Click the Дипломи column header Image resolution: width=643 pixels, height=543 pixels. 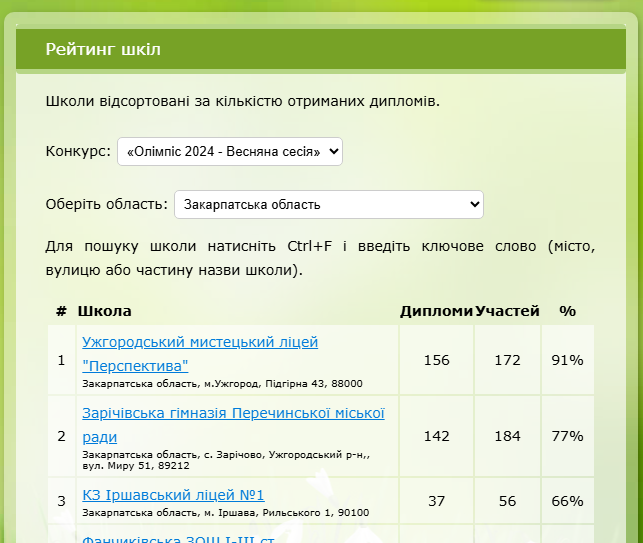point(436,311)
